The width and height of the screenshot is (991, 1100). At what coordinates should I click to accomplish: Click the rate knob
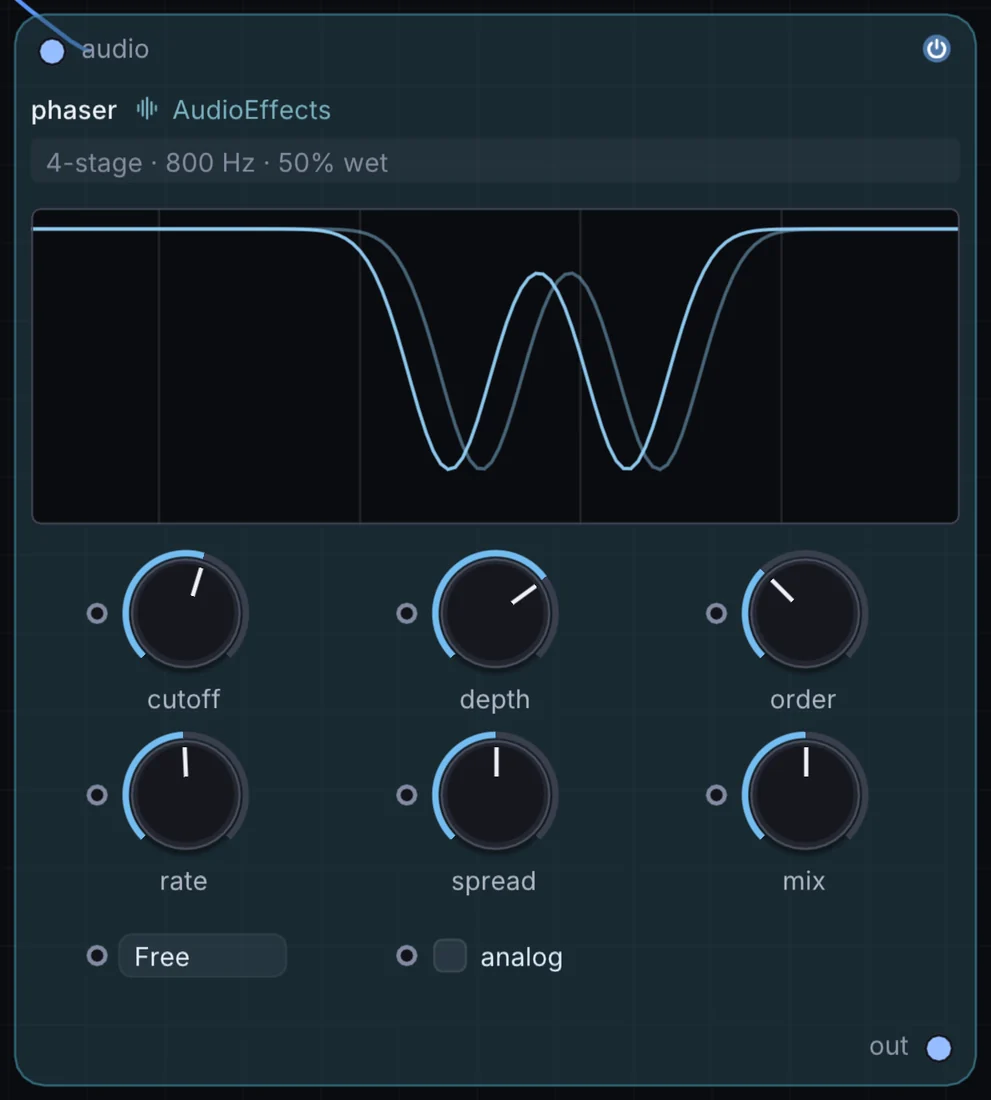(185, 794)
